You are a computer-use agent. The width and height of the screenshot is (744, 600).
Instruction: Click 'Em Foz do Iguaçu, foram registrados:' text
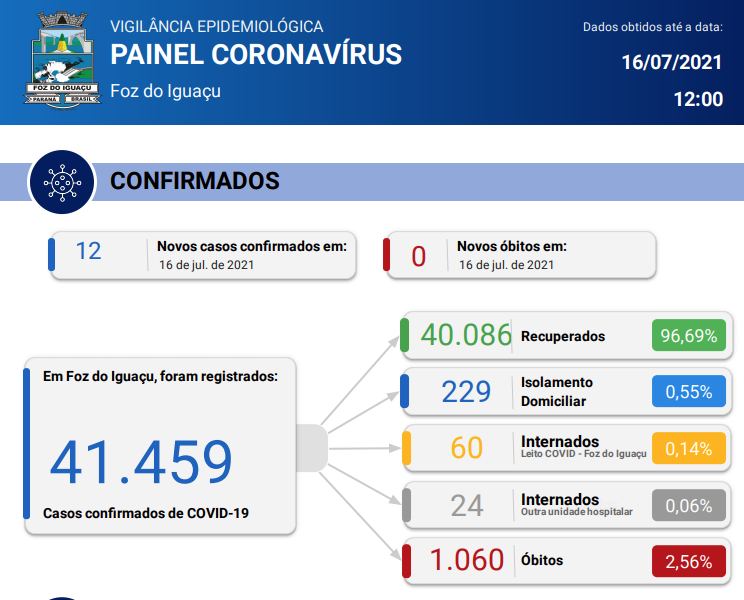click(160, 377)
